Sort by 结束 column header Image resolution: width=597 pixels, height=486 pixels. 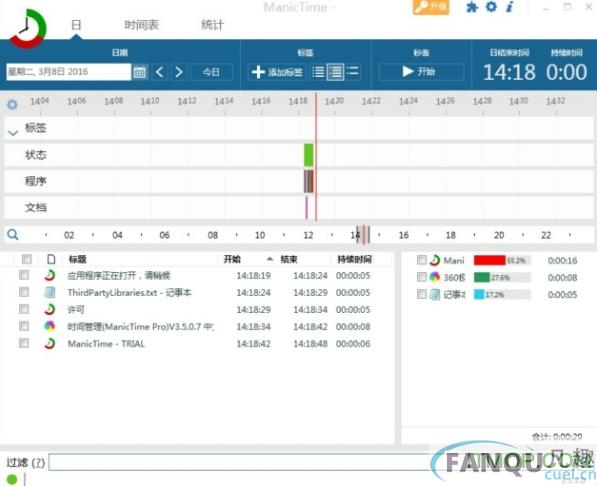(289, 259)
